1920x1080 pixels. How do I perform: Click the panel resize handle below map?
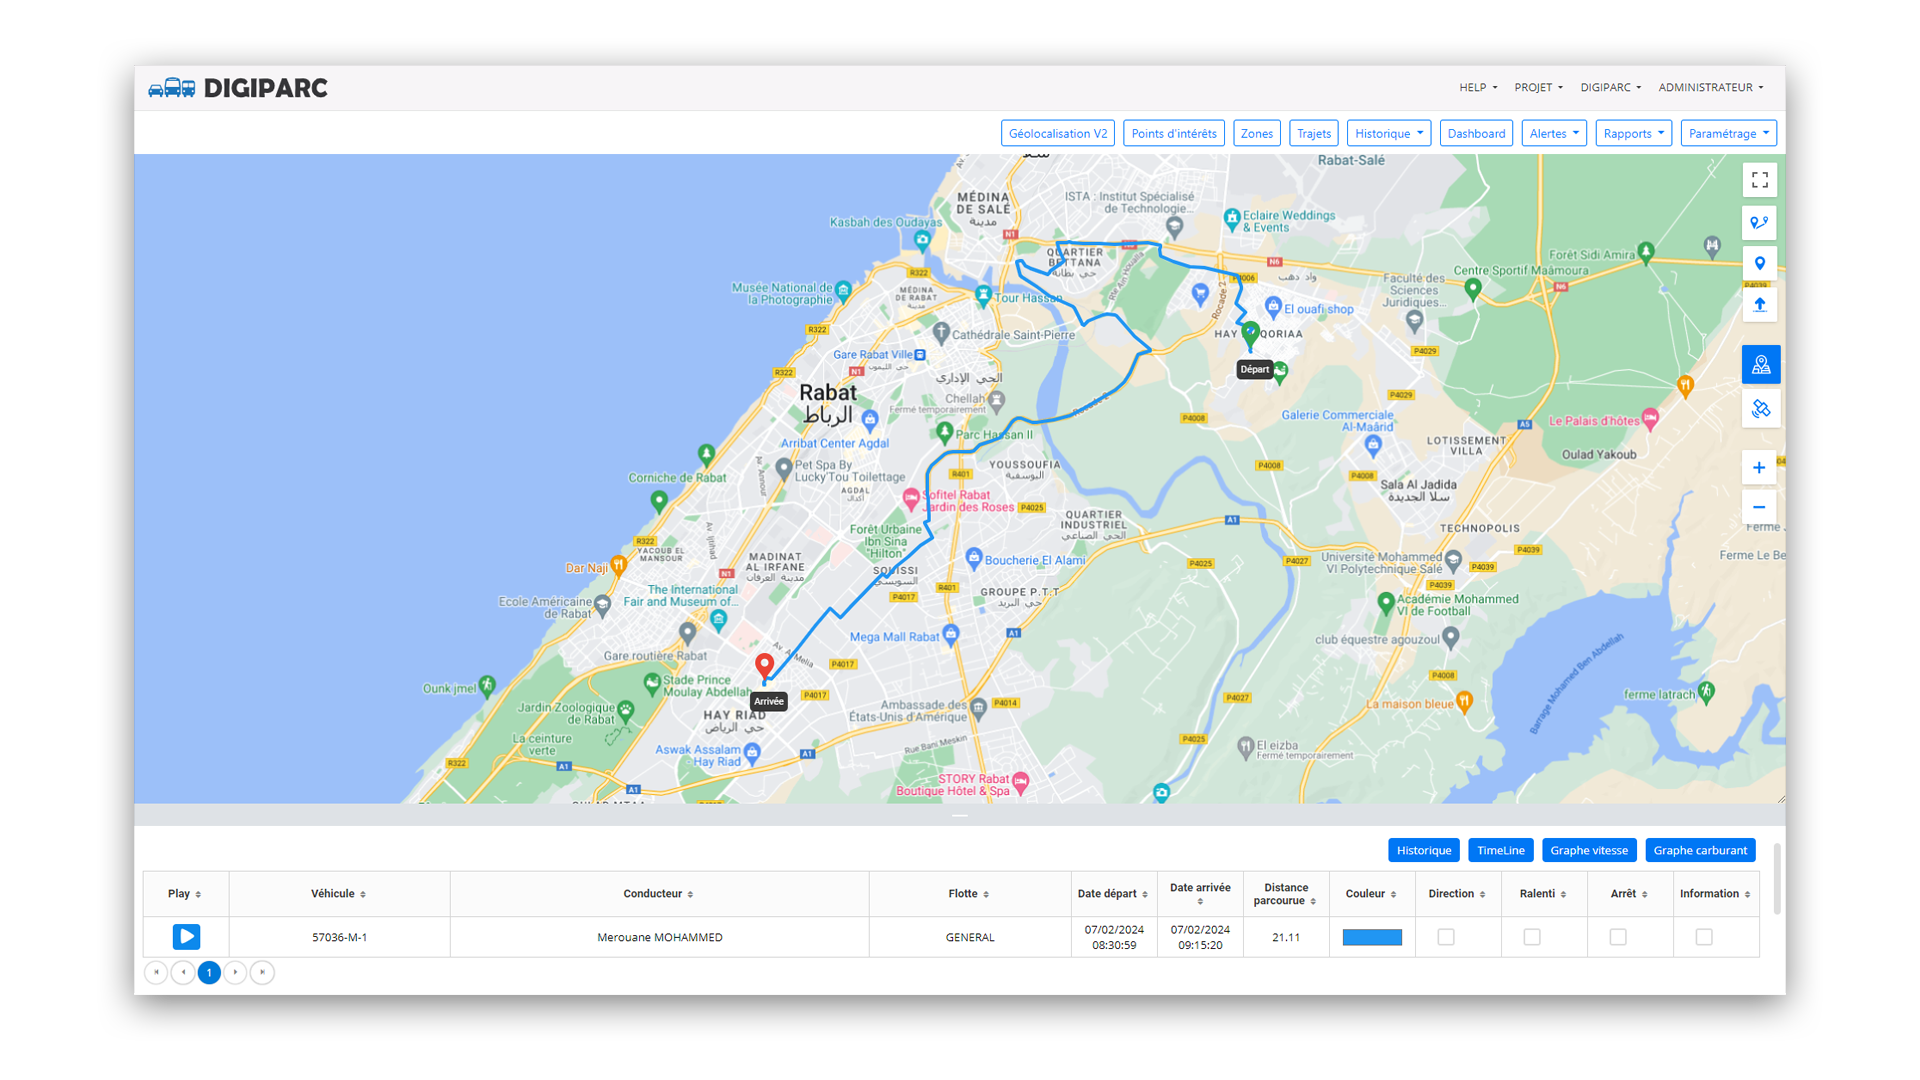(960, 815)
